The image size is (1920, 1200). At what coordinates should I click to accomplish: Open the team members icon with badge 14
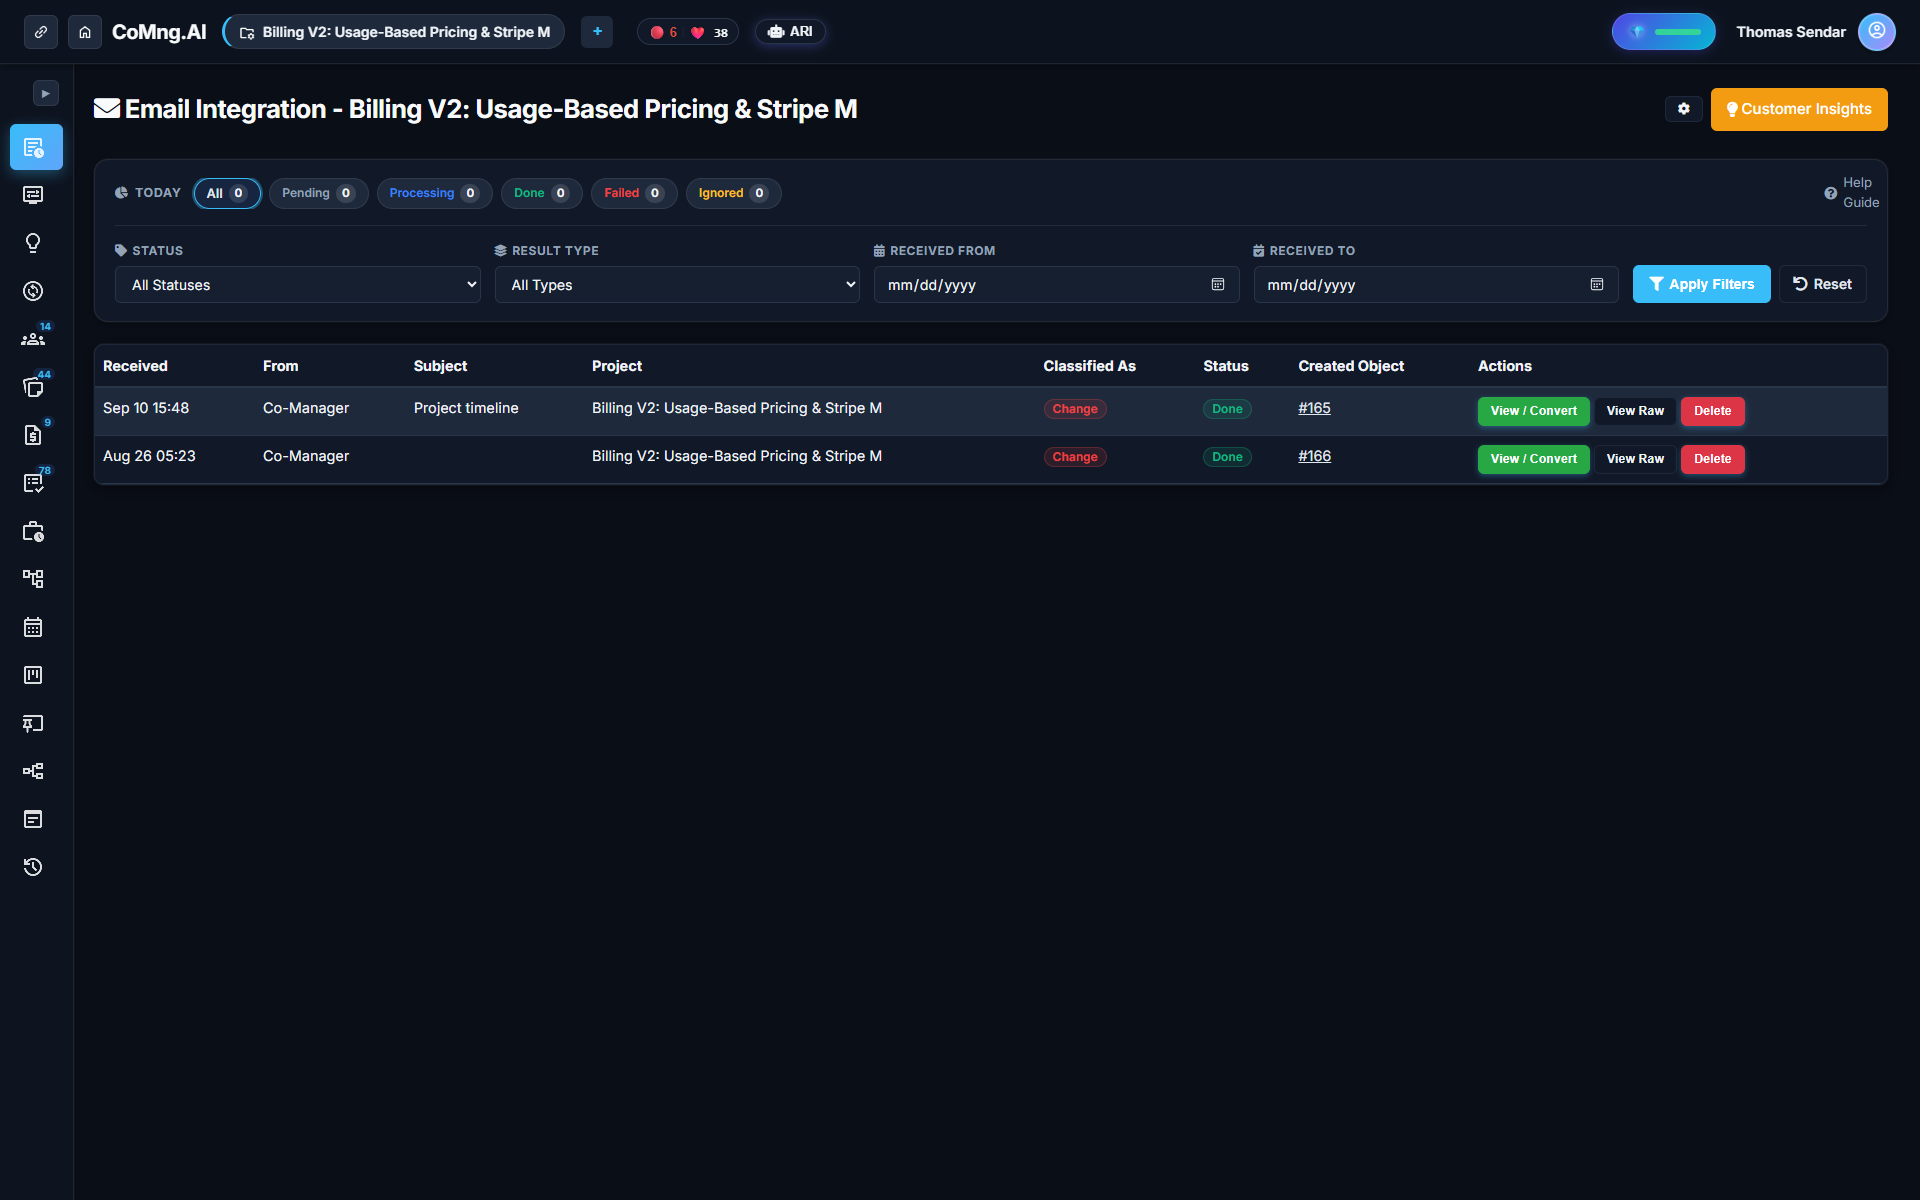(x=33, y=339)
